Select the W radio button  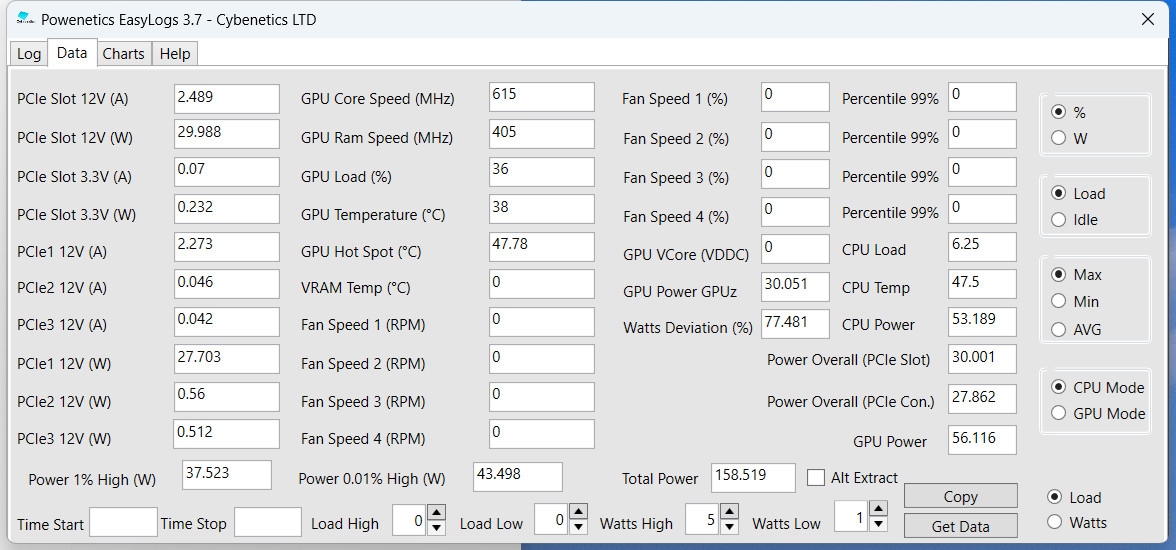pos(1059,139)
